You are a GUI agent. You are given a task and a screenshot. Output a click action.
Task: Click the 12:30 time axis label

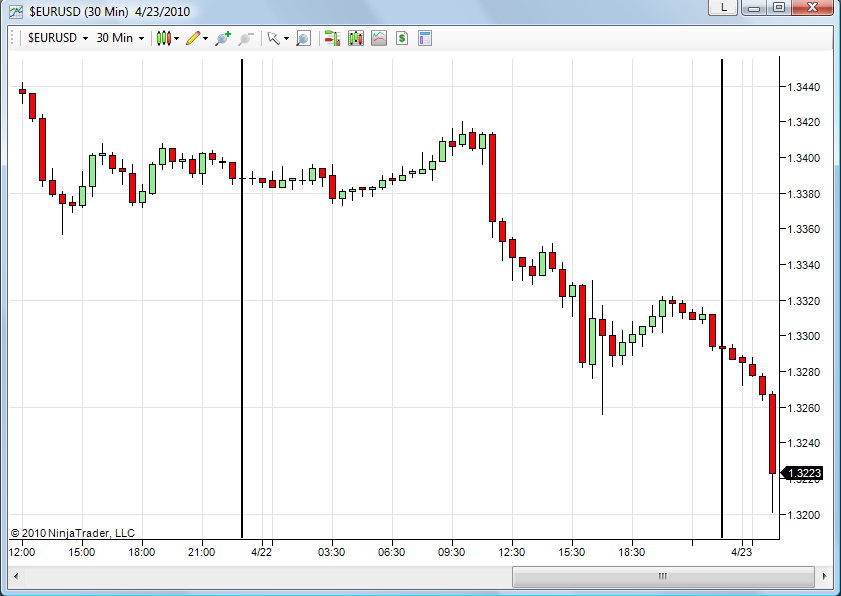tap(512, 552)
